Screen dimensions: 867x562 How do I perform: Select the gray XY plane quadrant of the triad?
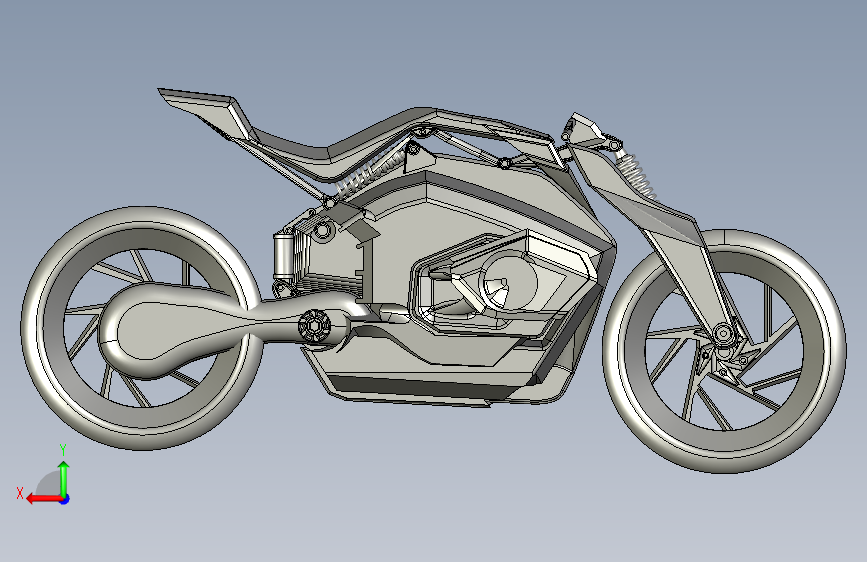pos(50,484)
